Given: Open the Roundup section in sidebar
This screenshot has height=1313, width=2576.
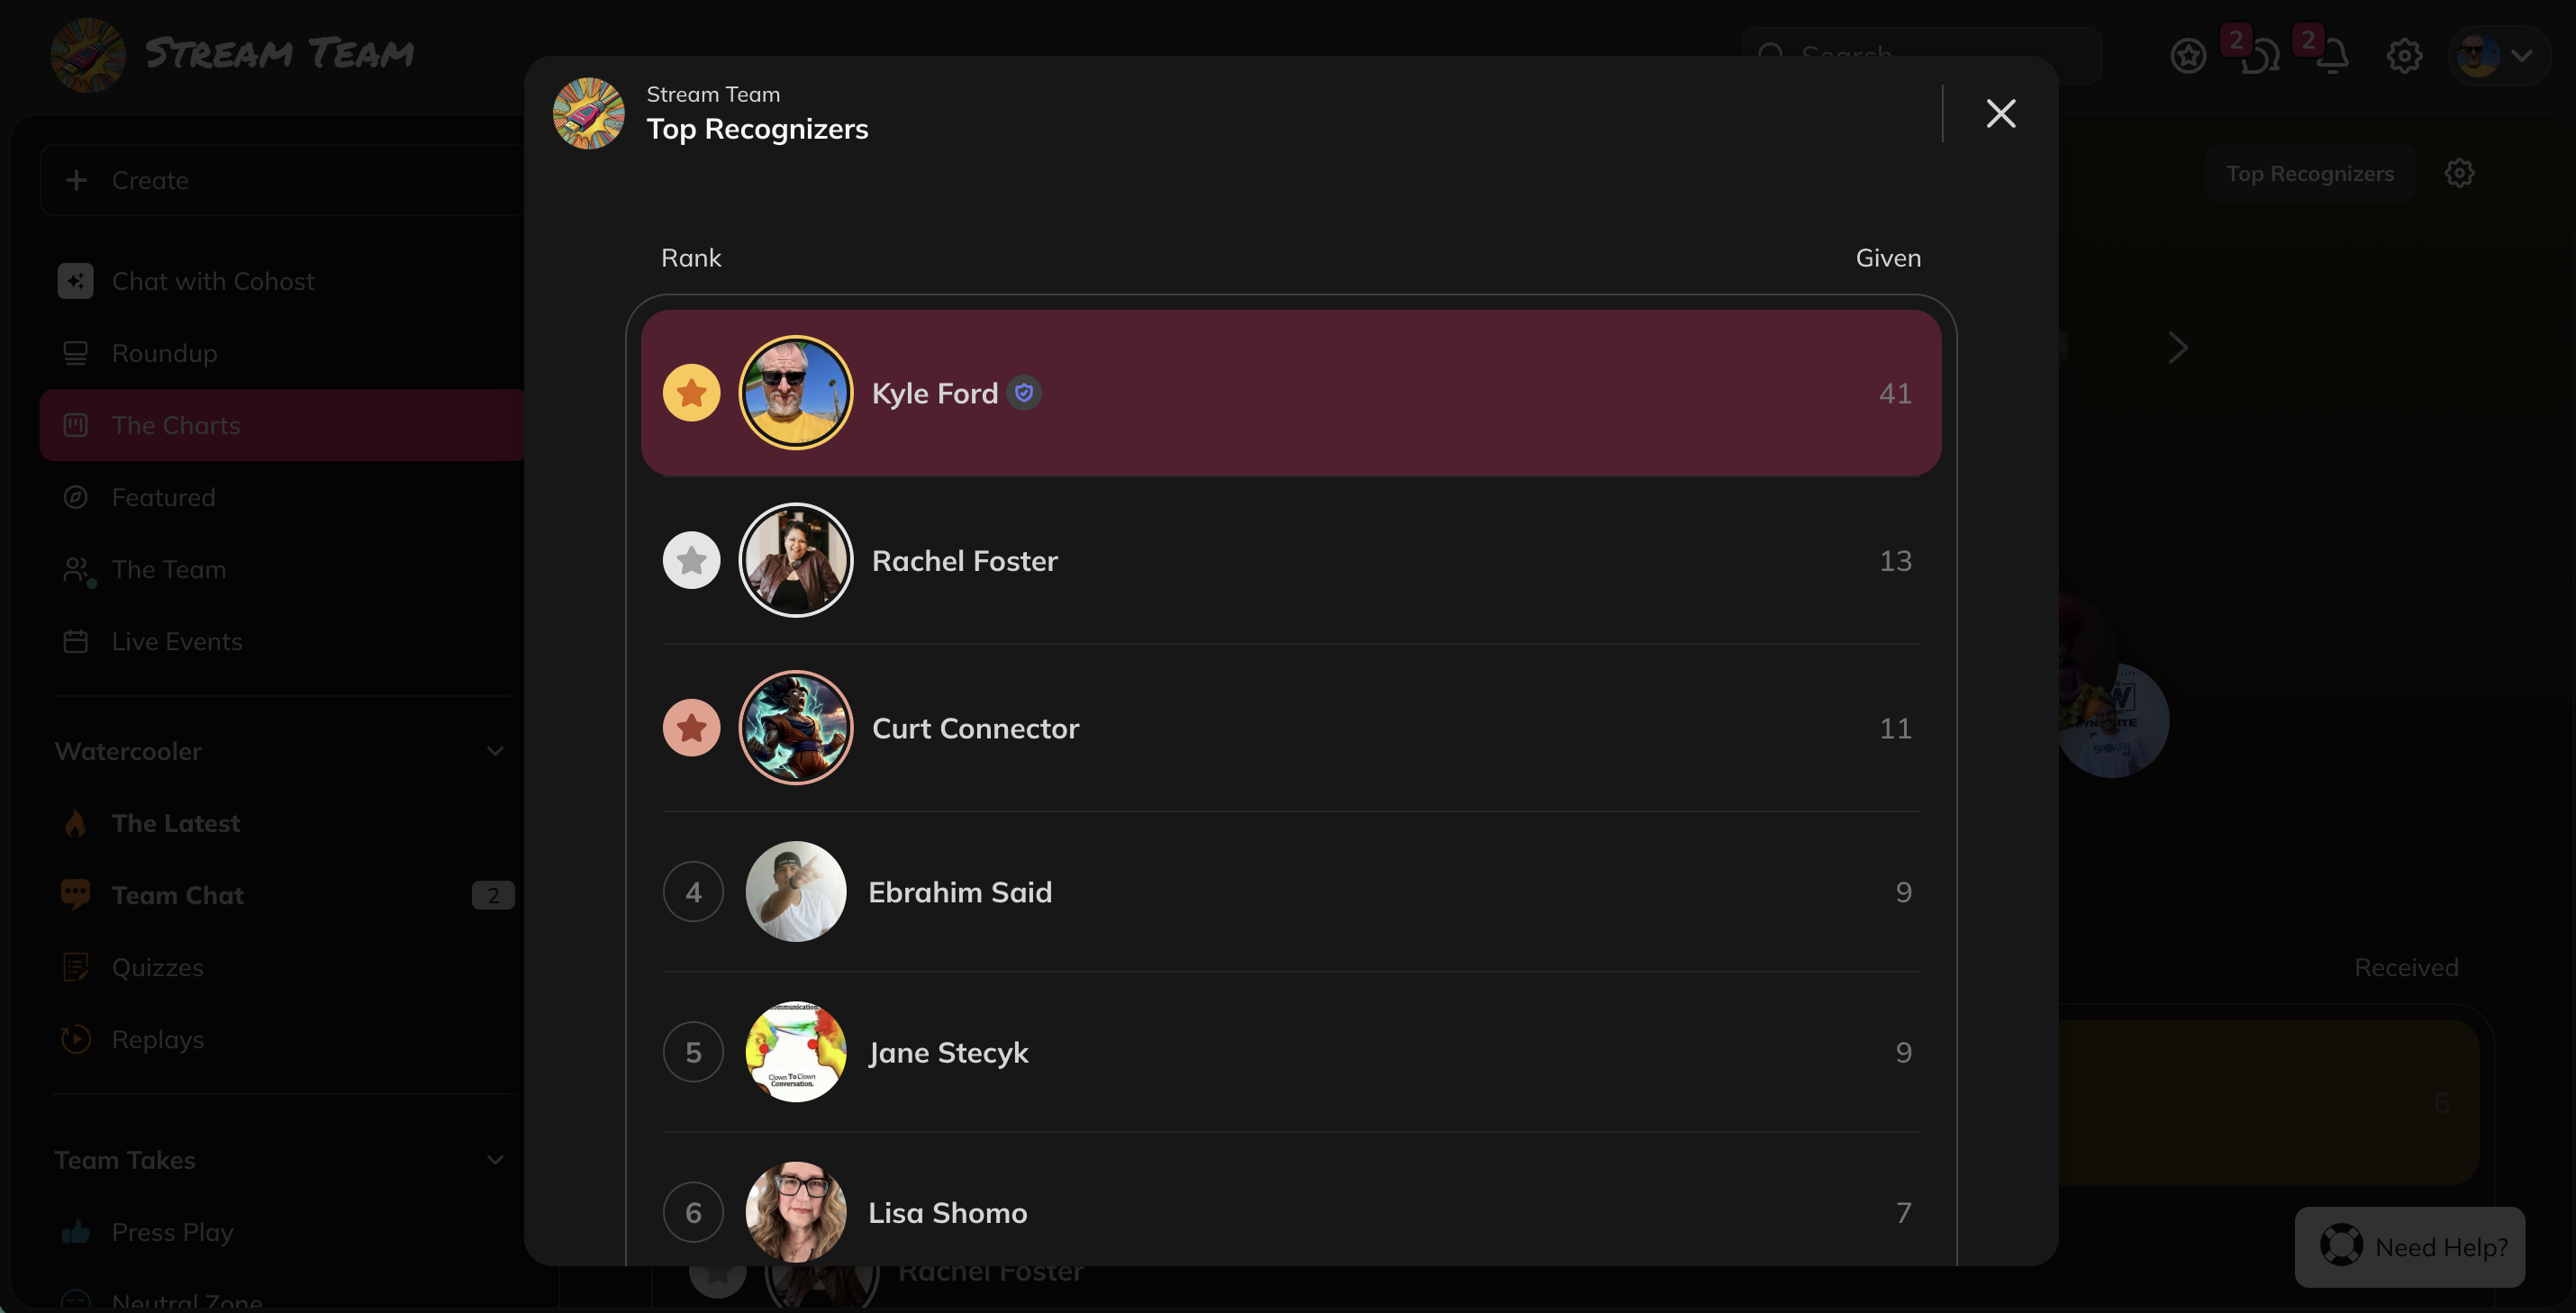Looking at the screenshot, I should 163,353.
